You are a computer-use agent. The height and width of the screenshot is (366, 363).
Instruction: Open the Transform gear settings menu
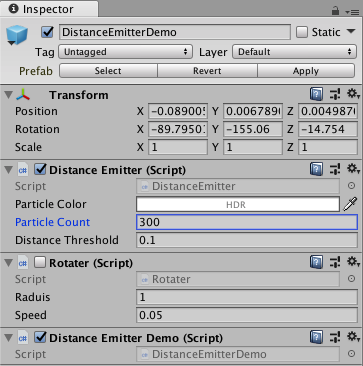(353, 94)
